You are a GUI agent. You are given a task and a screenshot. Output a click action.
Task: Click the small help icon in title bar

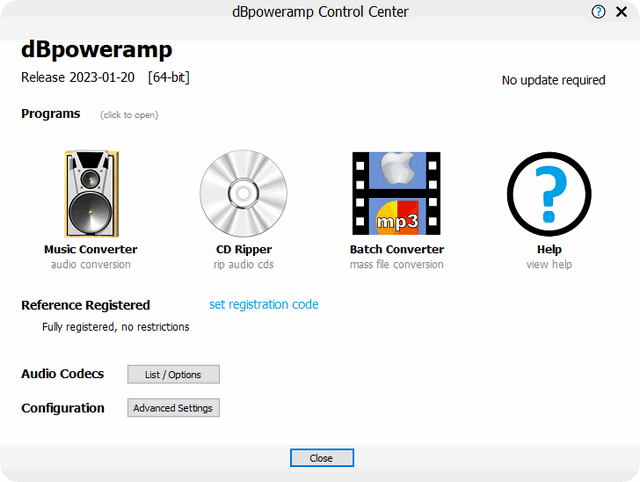coord(598,12)
